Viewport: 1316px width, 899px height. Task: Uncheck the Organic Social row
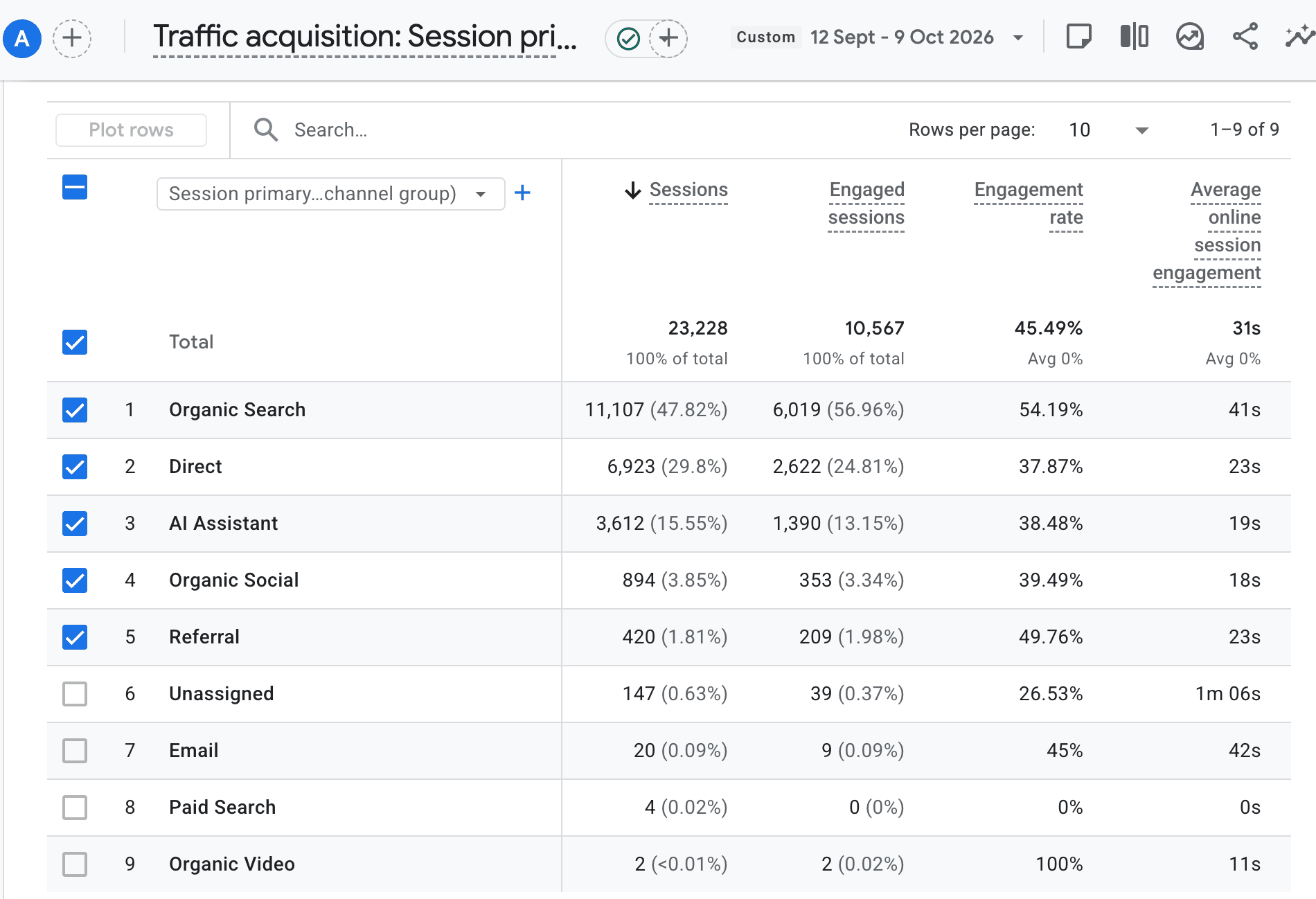(x=75, y=580)
